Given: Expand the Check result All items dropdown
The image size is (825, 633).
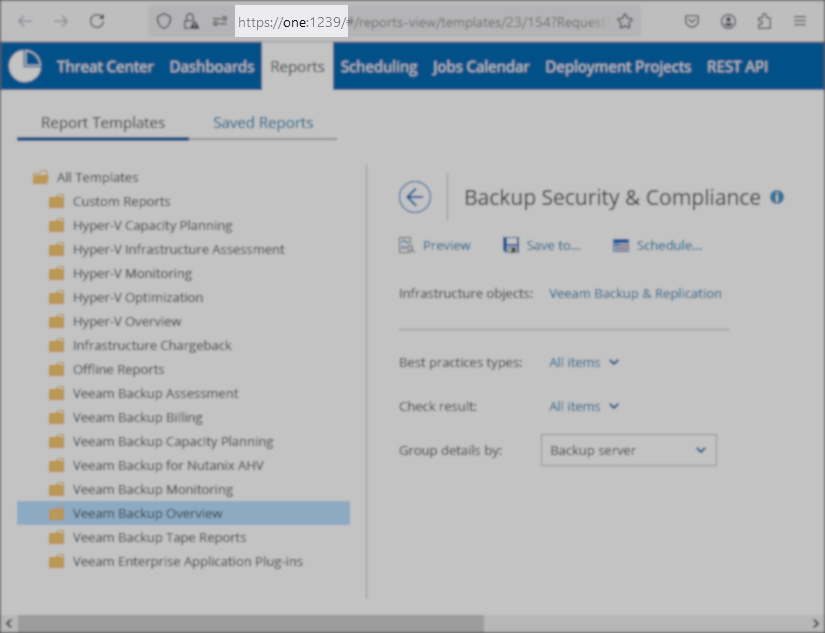Looking at the screenshot, I should point(584,406).
